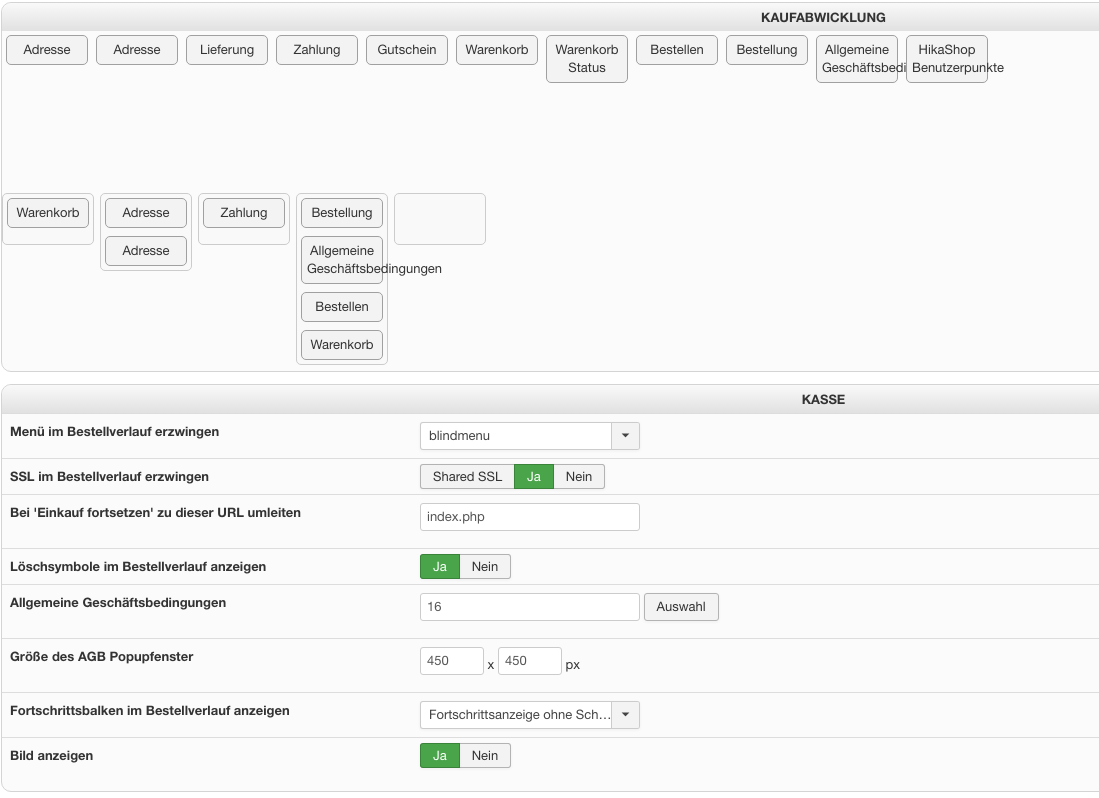Set Löschsymbole anzeigen to Nein
Screen dimensions: 1099x798
485,567
